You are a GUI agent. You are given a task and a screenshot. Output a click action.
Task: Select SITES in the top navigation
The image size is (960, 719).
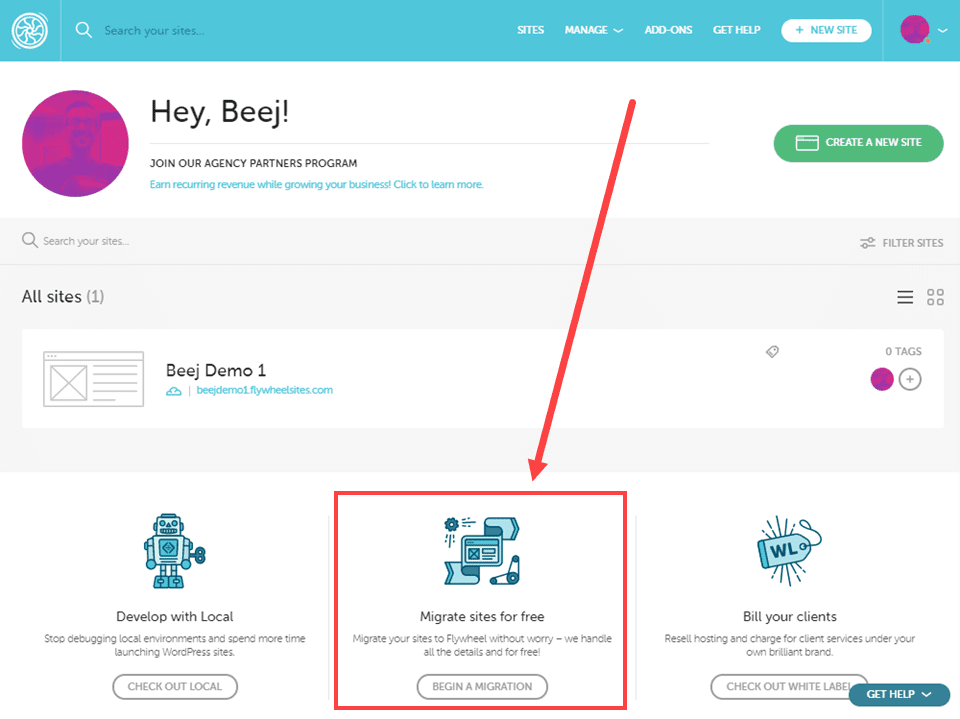click(x=530, y=30)
